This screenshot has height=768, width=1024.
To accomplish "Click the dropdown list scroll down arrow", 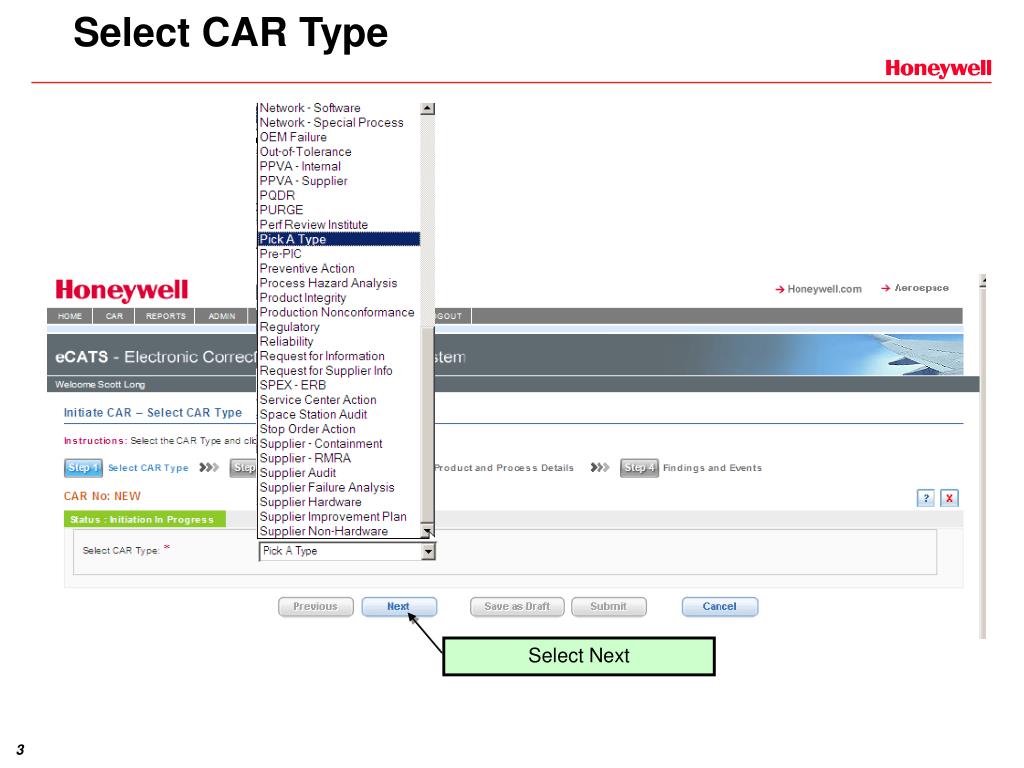I will point(428,532).
